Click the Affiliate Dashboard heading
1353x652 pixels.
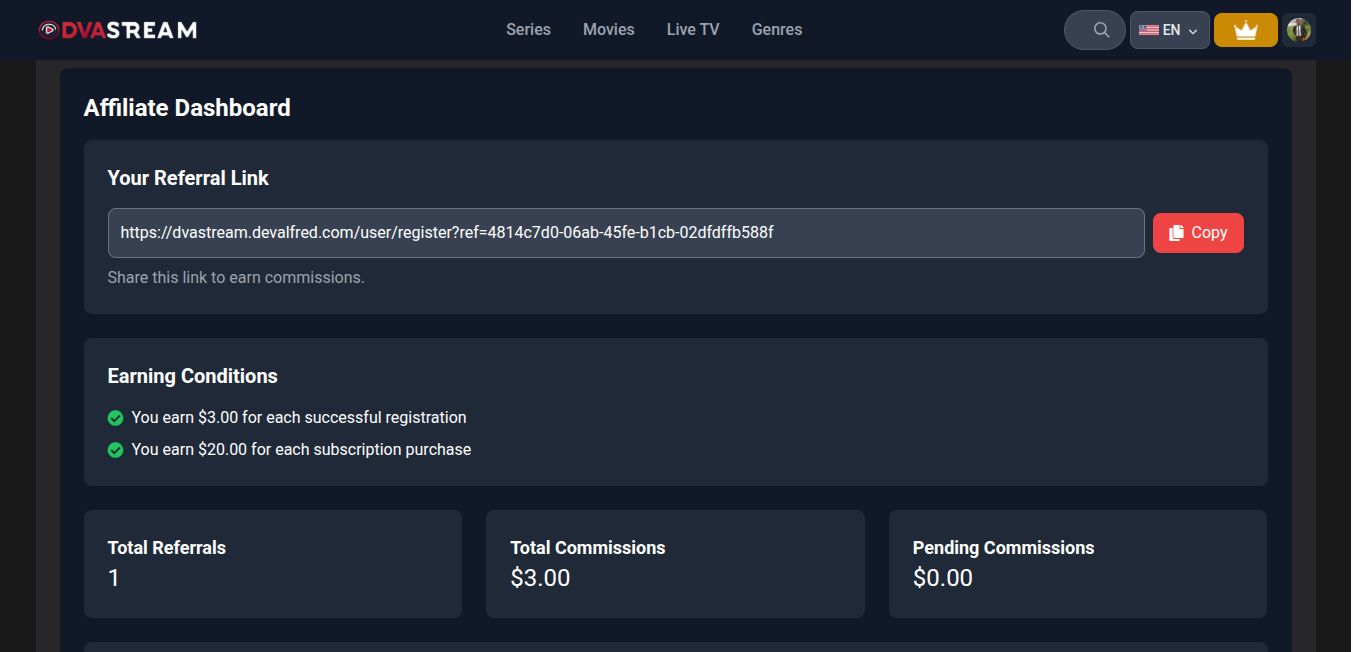(x=187, y=108)
